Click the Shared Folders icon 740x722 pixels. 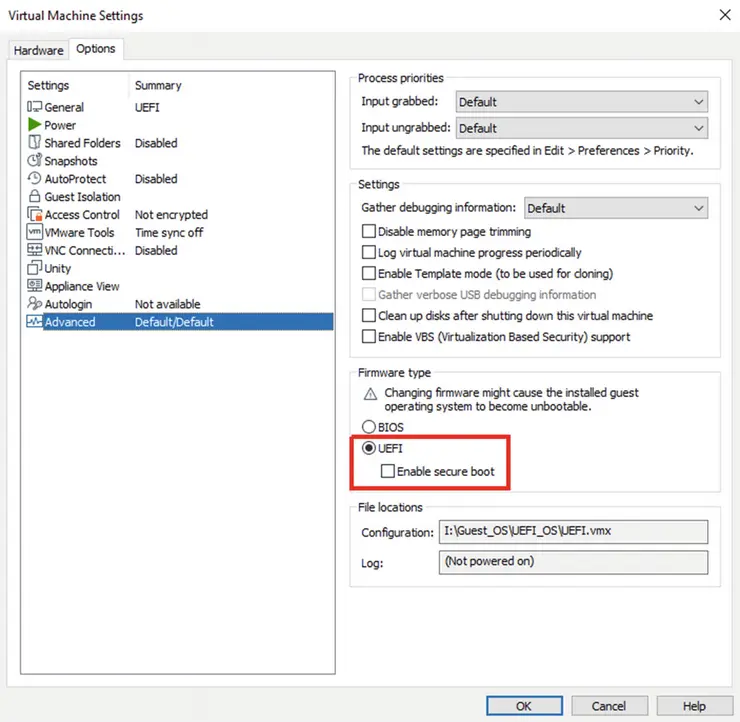coord(35,143)
